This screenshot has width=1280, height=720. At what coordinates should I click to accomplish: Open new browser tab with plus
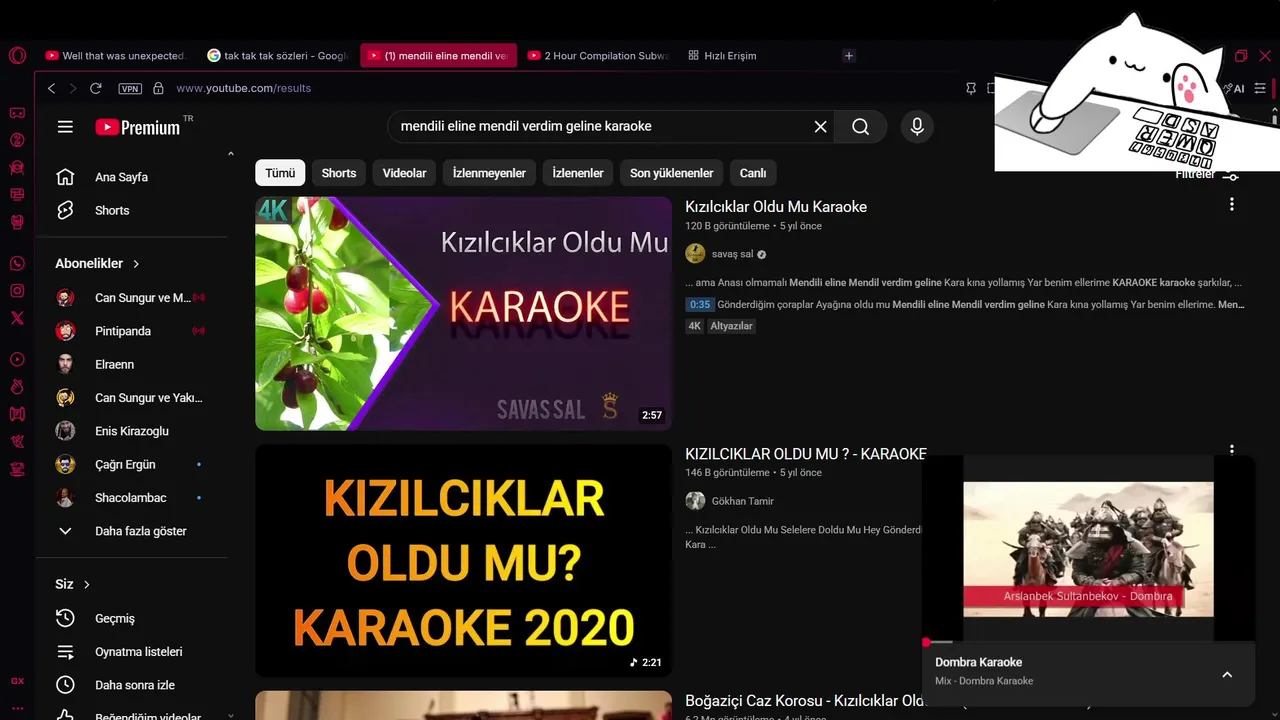[x=849, y=56]
